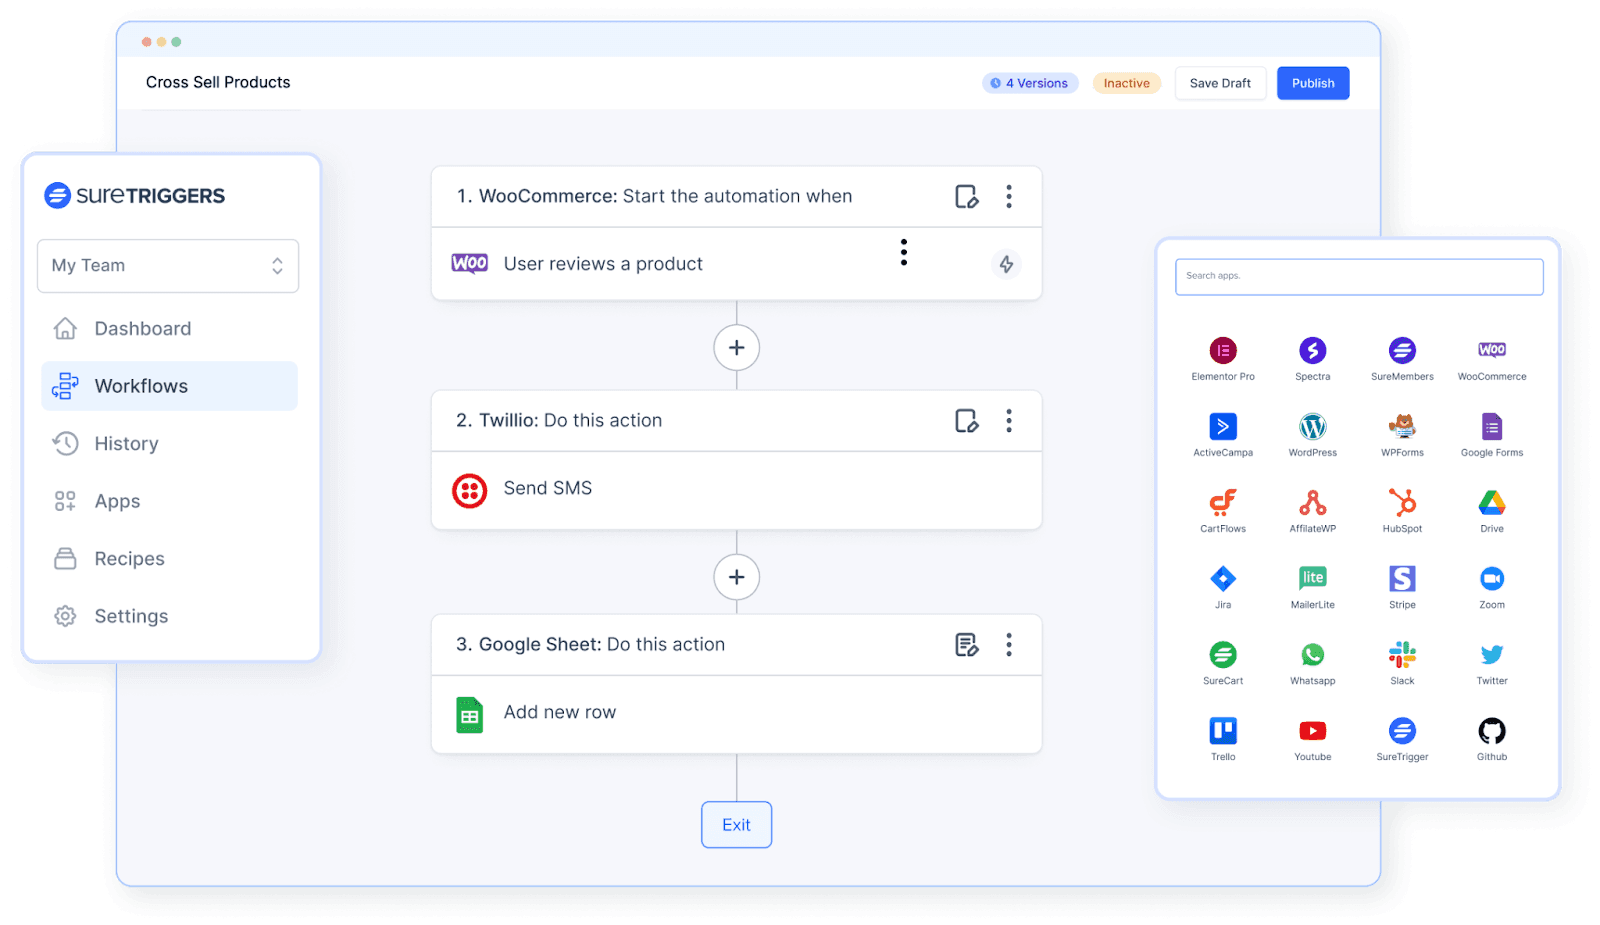Click the WooCommerce app icon in app list
The image size is (1600, 925).
click(1491, 351)
